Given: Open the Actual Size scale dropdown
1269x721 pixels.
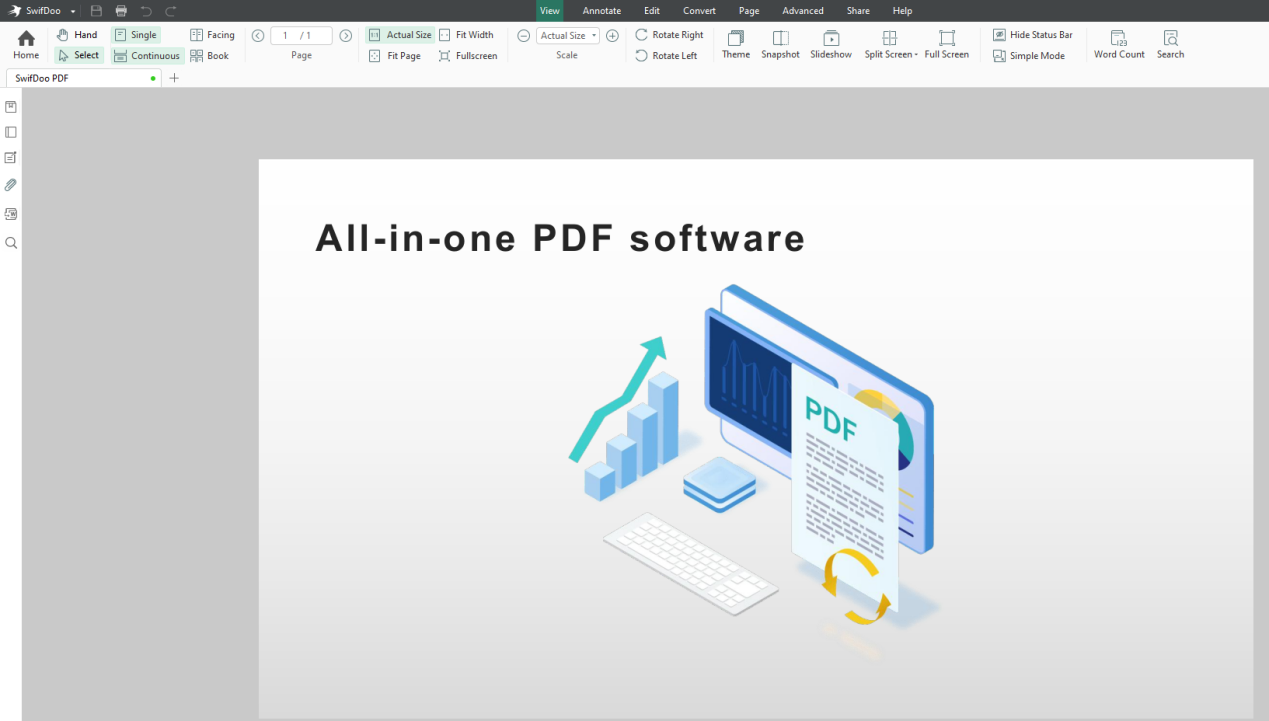Looking at the screenshot, I should [568, 36].
